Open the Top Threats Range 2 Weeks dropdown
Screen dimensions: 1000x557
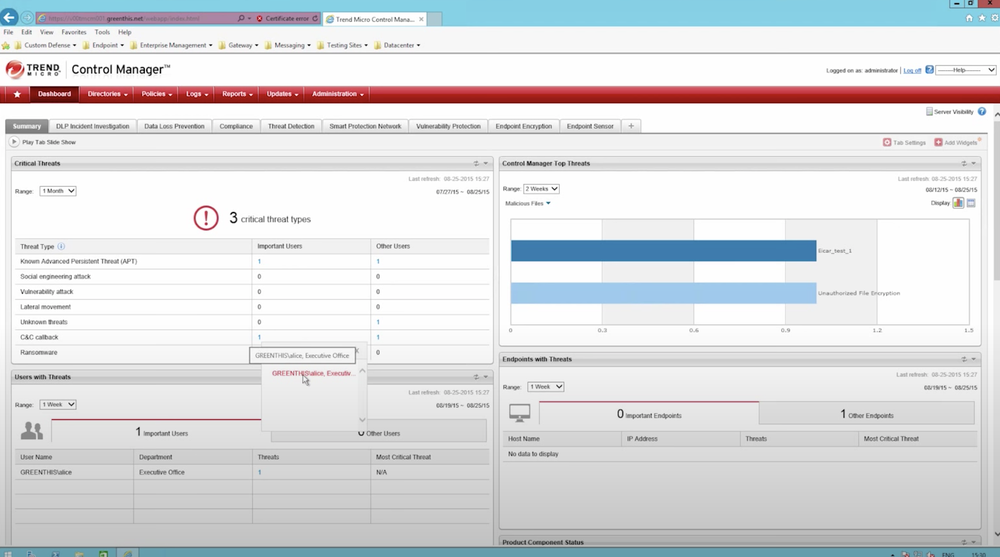(541, 189)
